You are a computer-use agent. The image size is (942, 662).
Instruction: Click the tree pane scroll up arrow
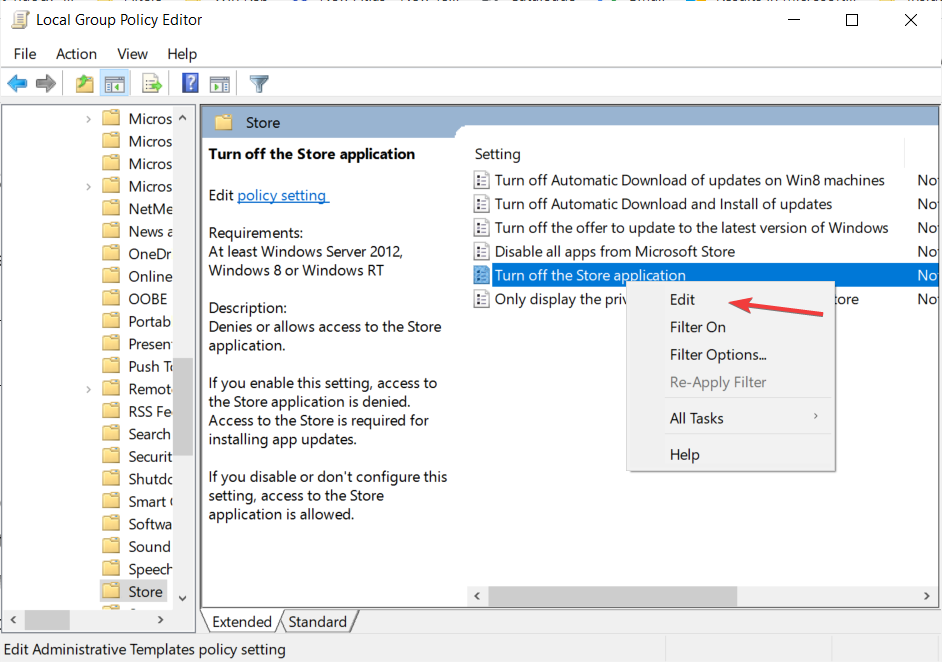point(183,118)
